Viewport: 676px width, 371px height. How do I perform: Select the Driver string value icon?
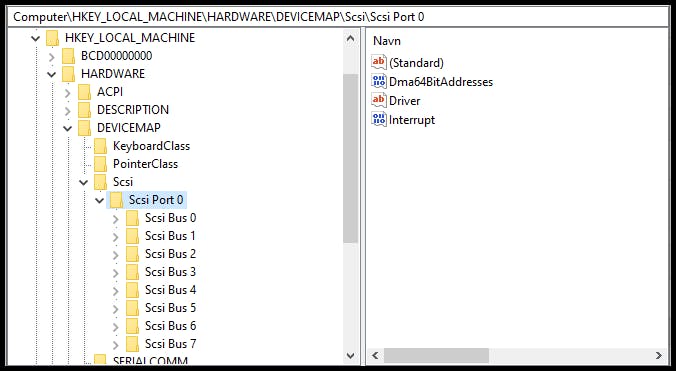379,100
